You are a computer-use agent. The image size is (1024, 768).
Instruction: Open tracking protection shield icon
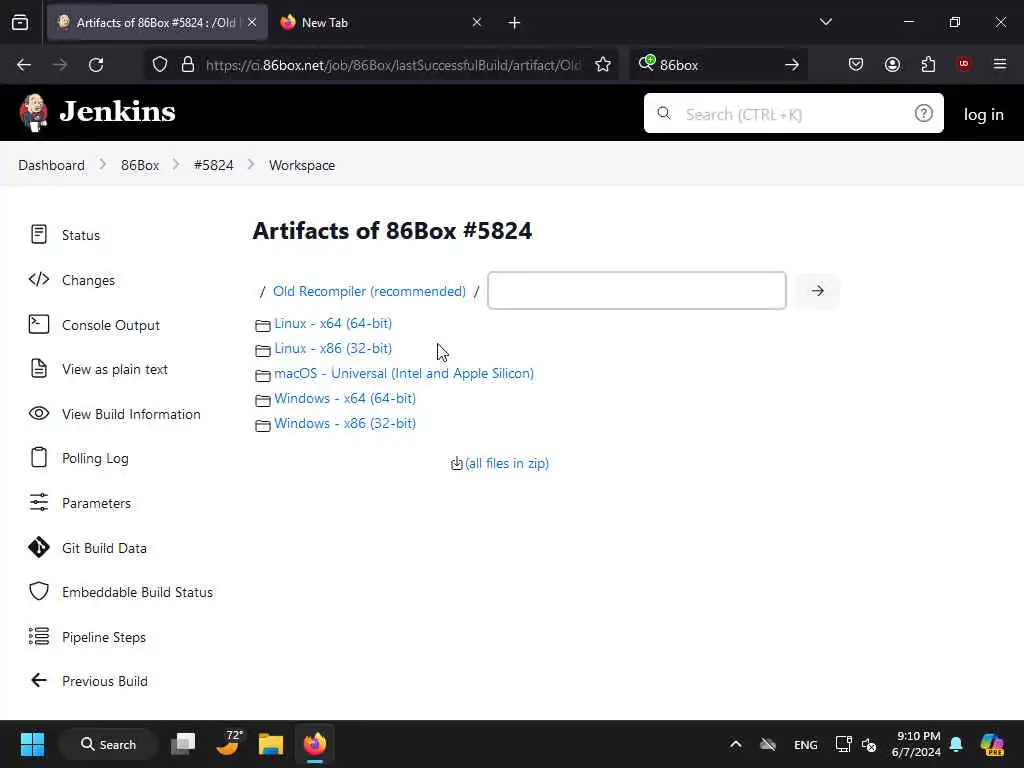pyautogui.click(x=160, y=65)
